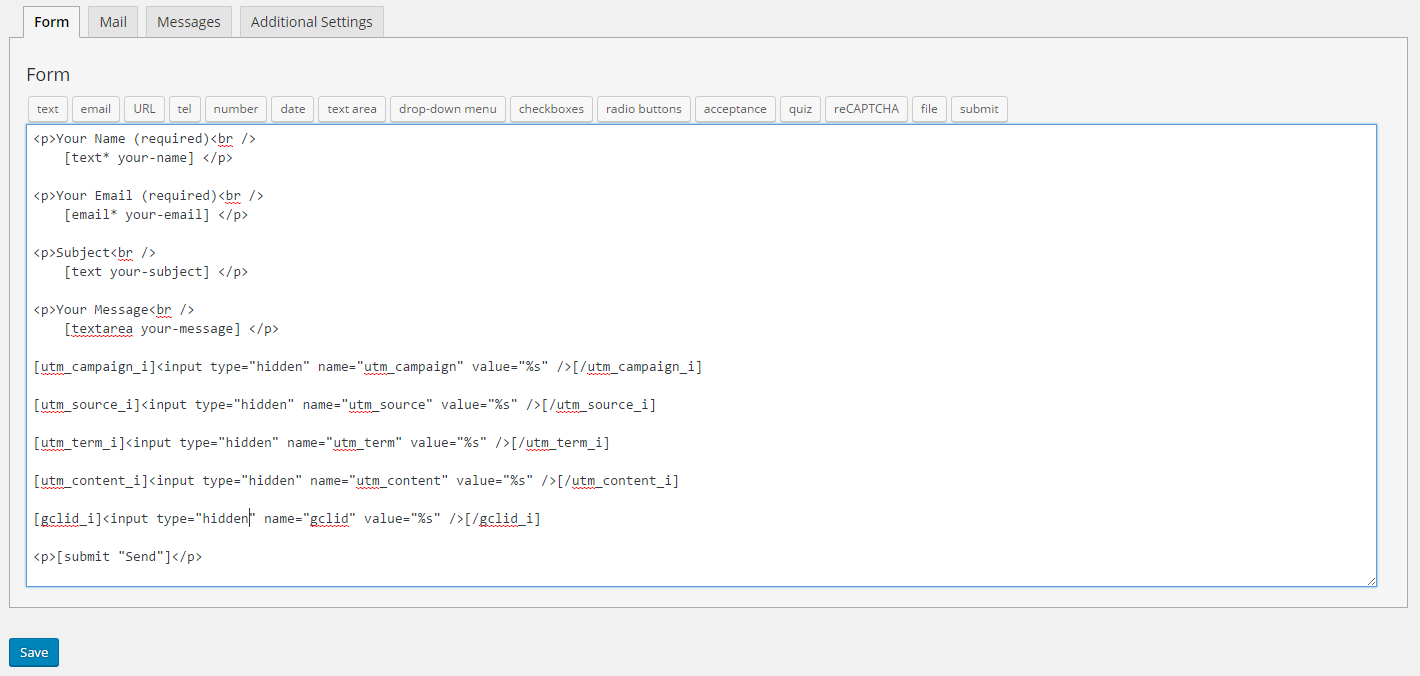Switch to the Mail tab
This screenshot has height=676, width=1420.
coord(113,21)
